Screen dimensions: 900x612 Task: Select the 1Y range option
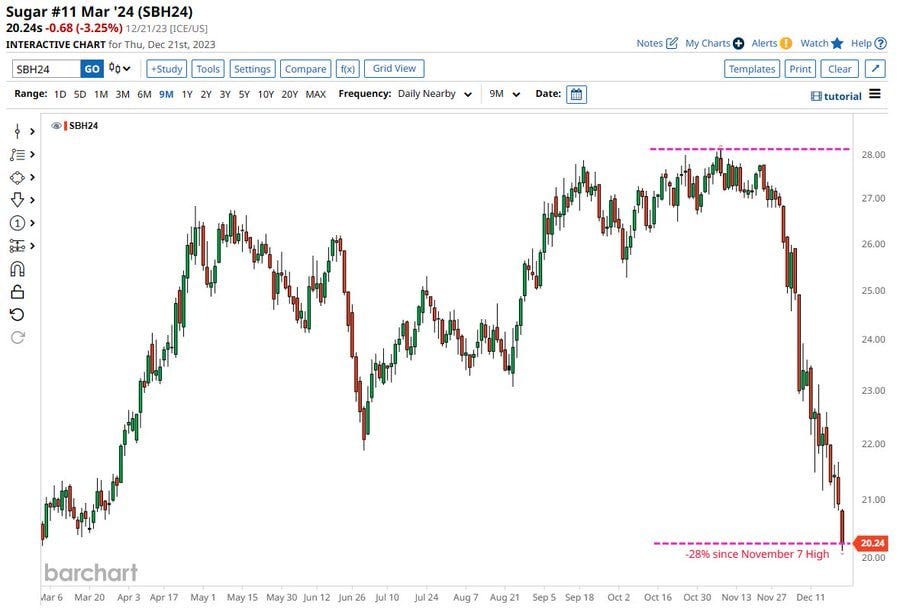[187, 94]
